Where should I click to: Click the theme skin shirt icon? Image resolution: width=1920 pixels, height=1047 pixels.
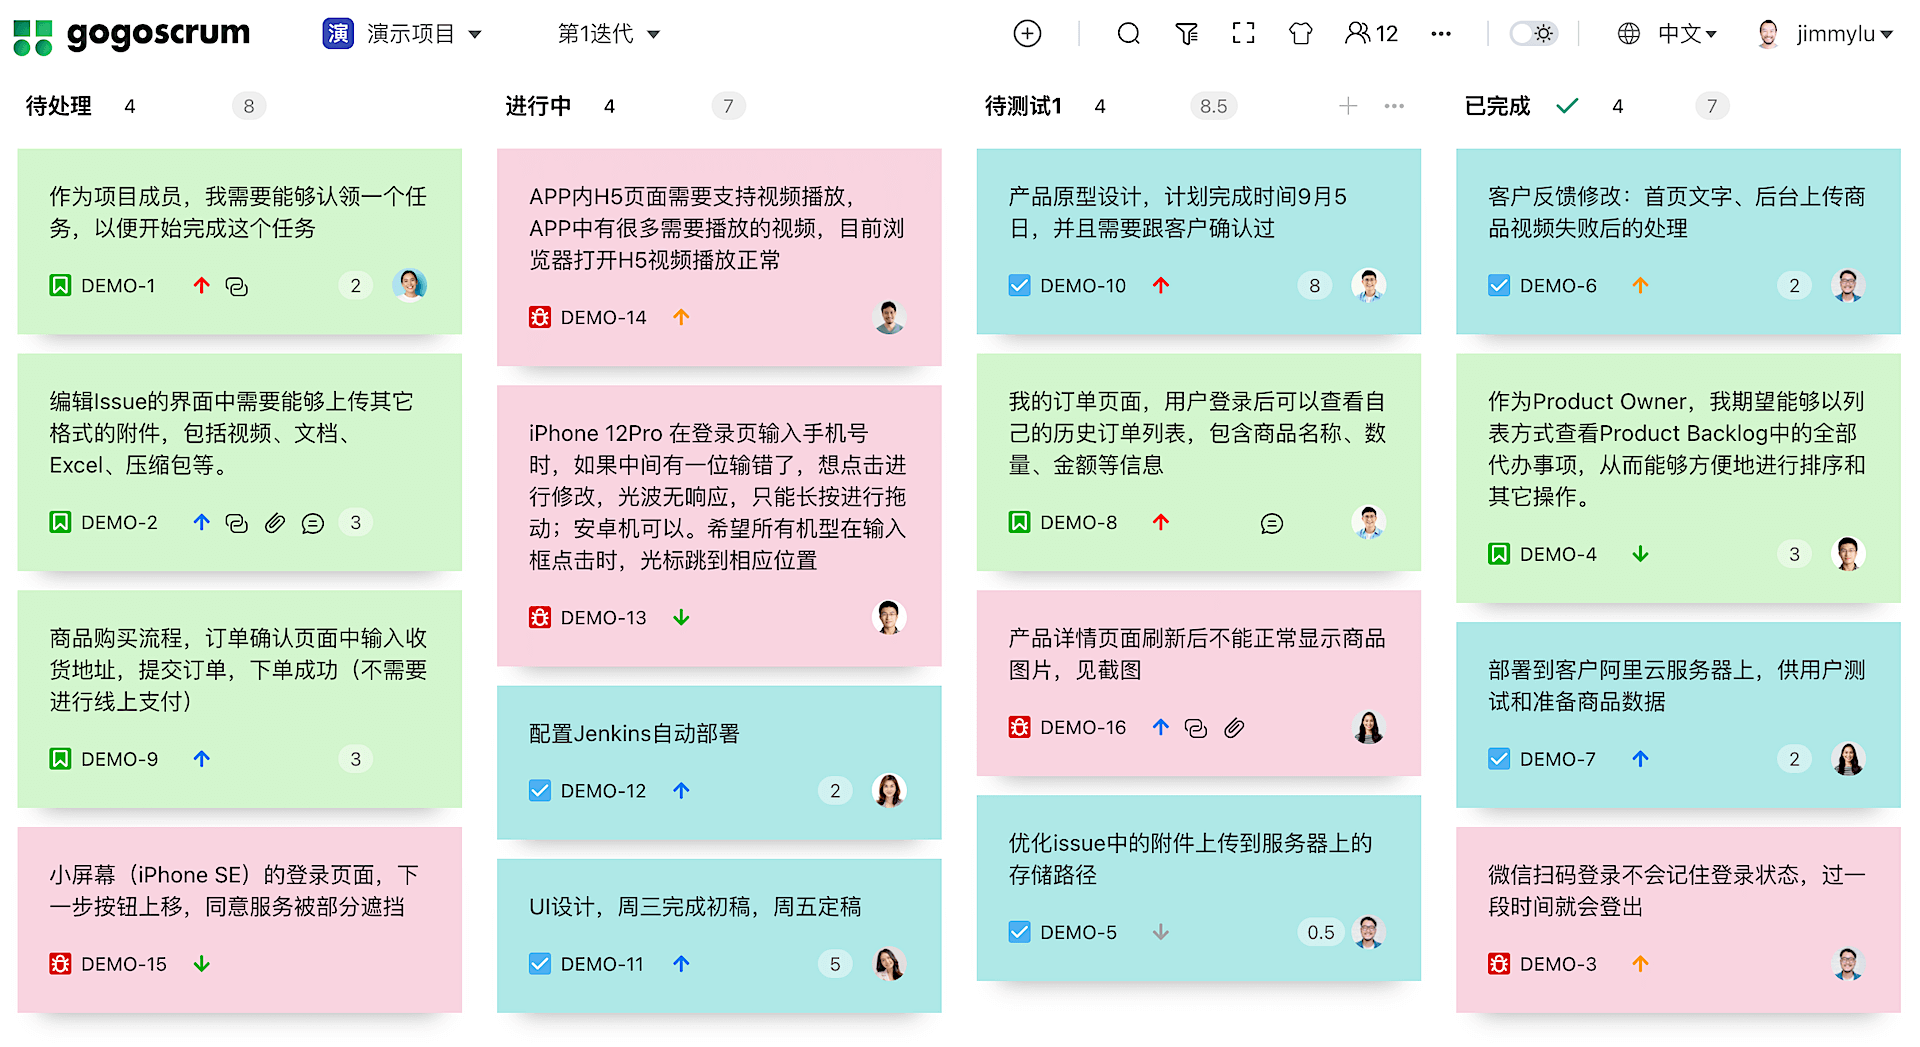tap(1300, 34)
